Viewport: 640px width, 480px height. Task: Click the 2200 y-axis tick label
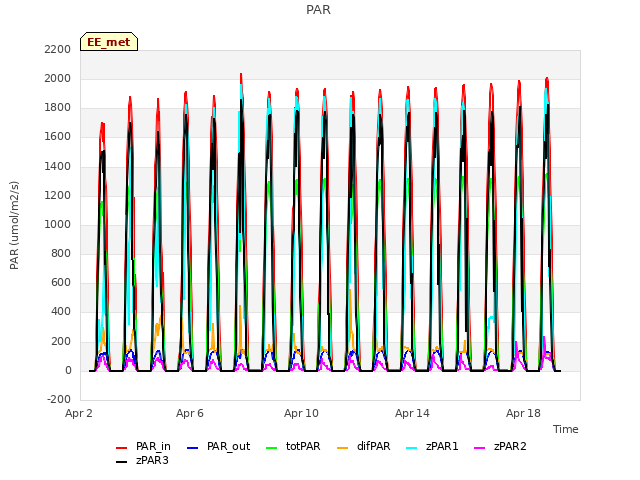click(58, 49)
